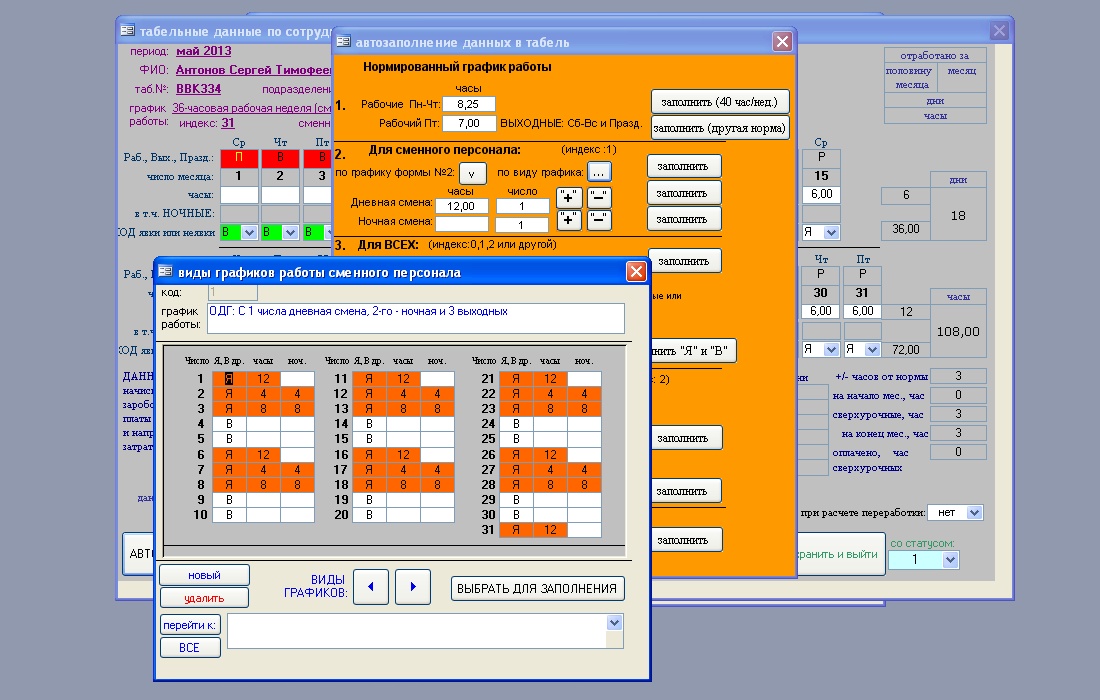Screen dimensions: 1100x700
Task: Click day shift 'число' field
Action: click(x=522, y=206)
